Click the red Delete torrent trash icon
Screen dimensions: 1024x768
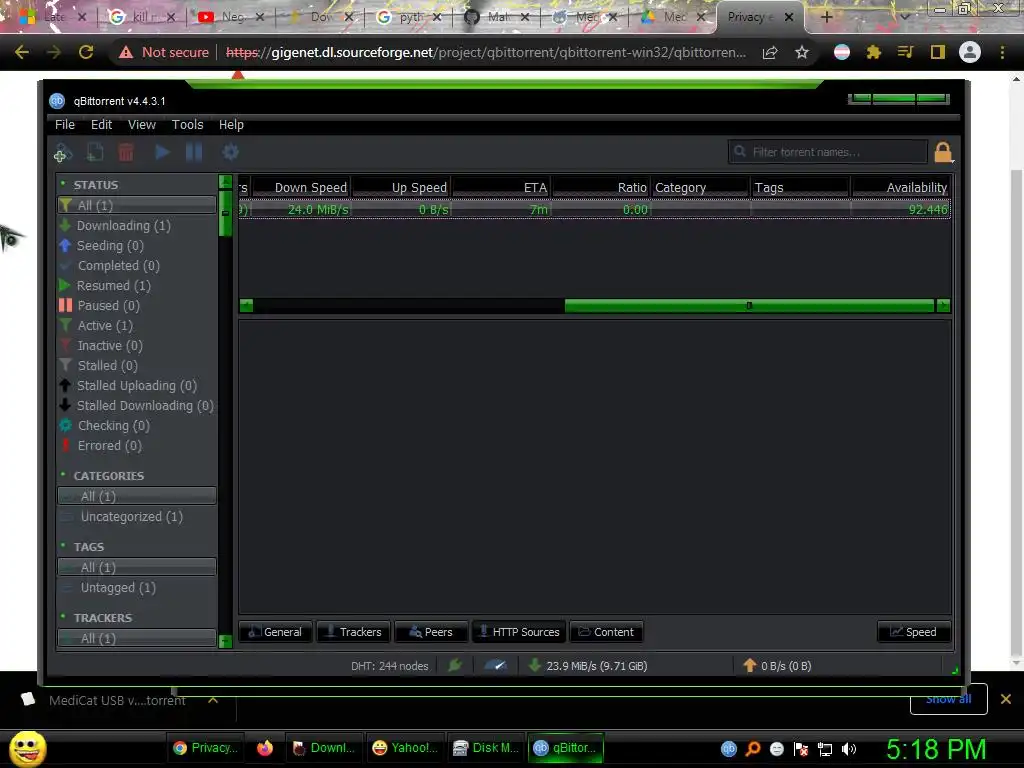point(126,153)
